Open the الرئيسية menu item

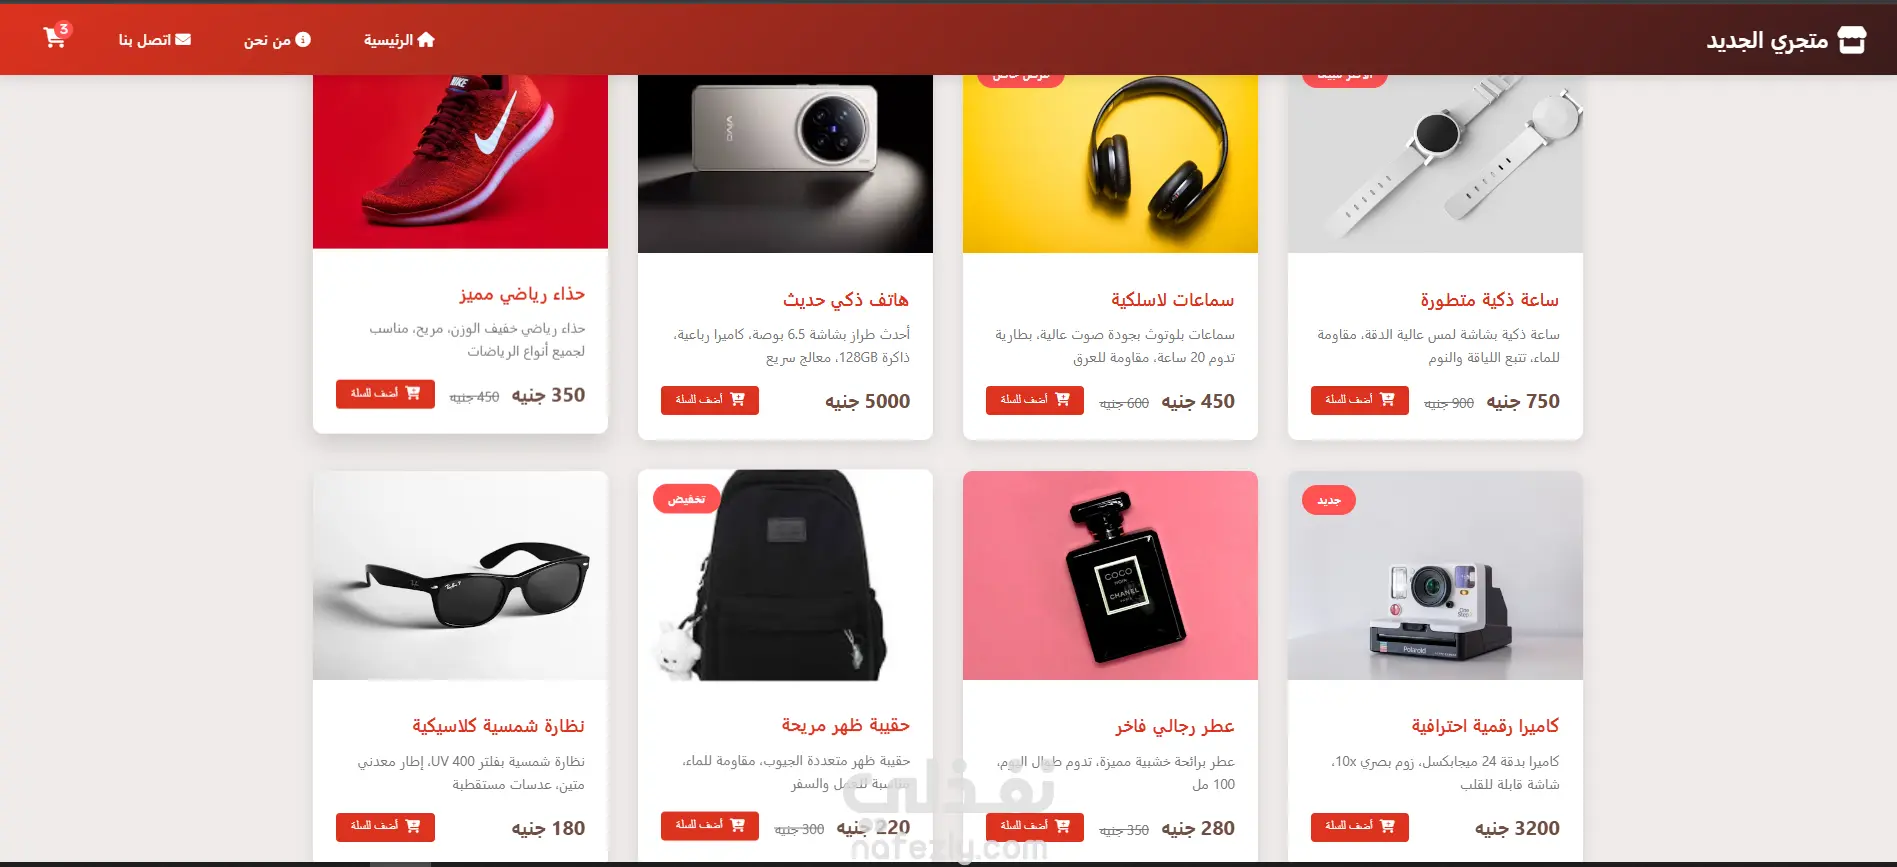click(399, 40)
